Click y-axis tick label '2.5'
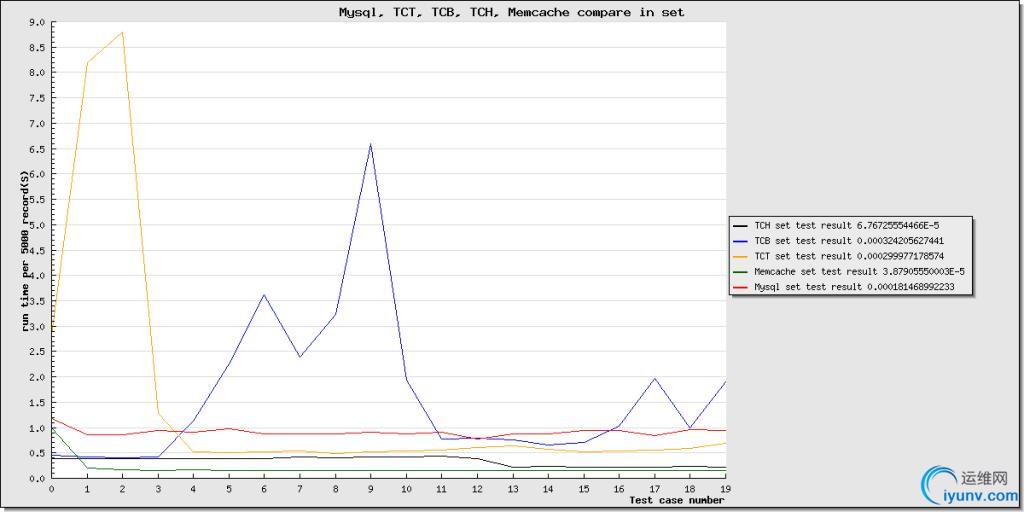1024x512 pixels. point(38,352)
